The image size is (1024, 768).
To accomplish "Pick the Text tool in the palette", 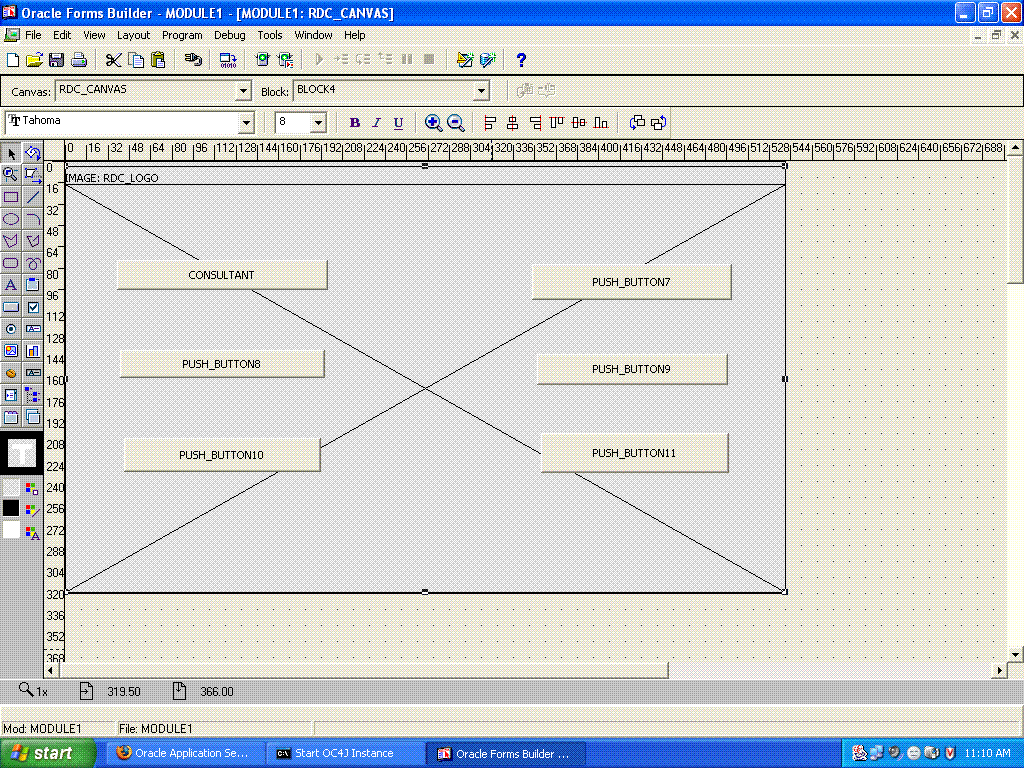I will 11,285.
